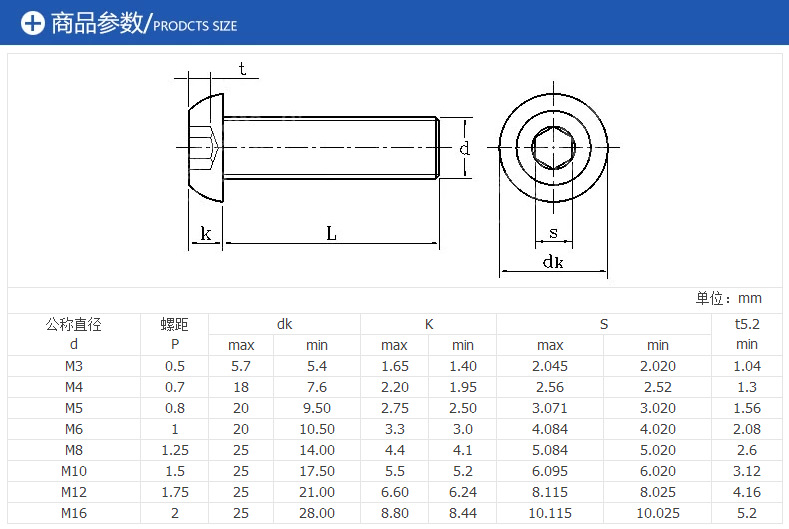Click the plus icon in blue header
This screenshot has width=789, height=529.
(x=33, y=23)
